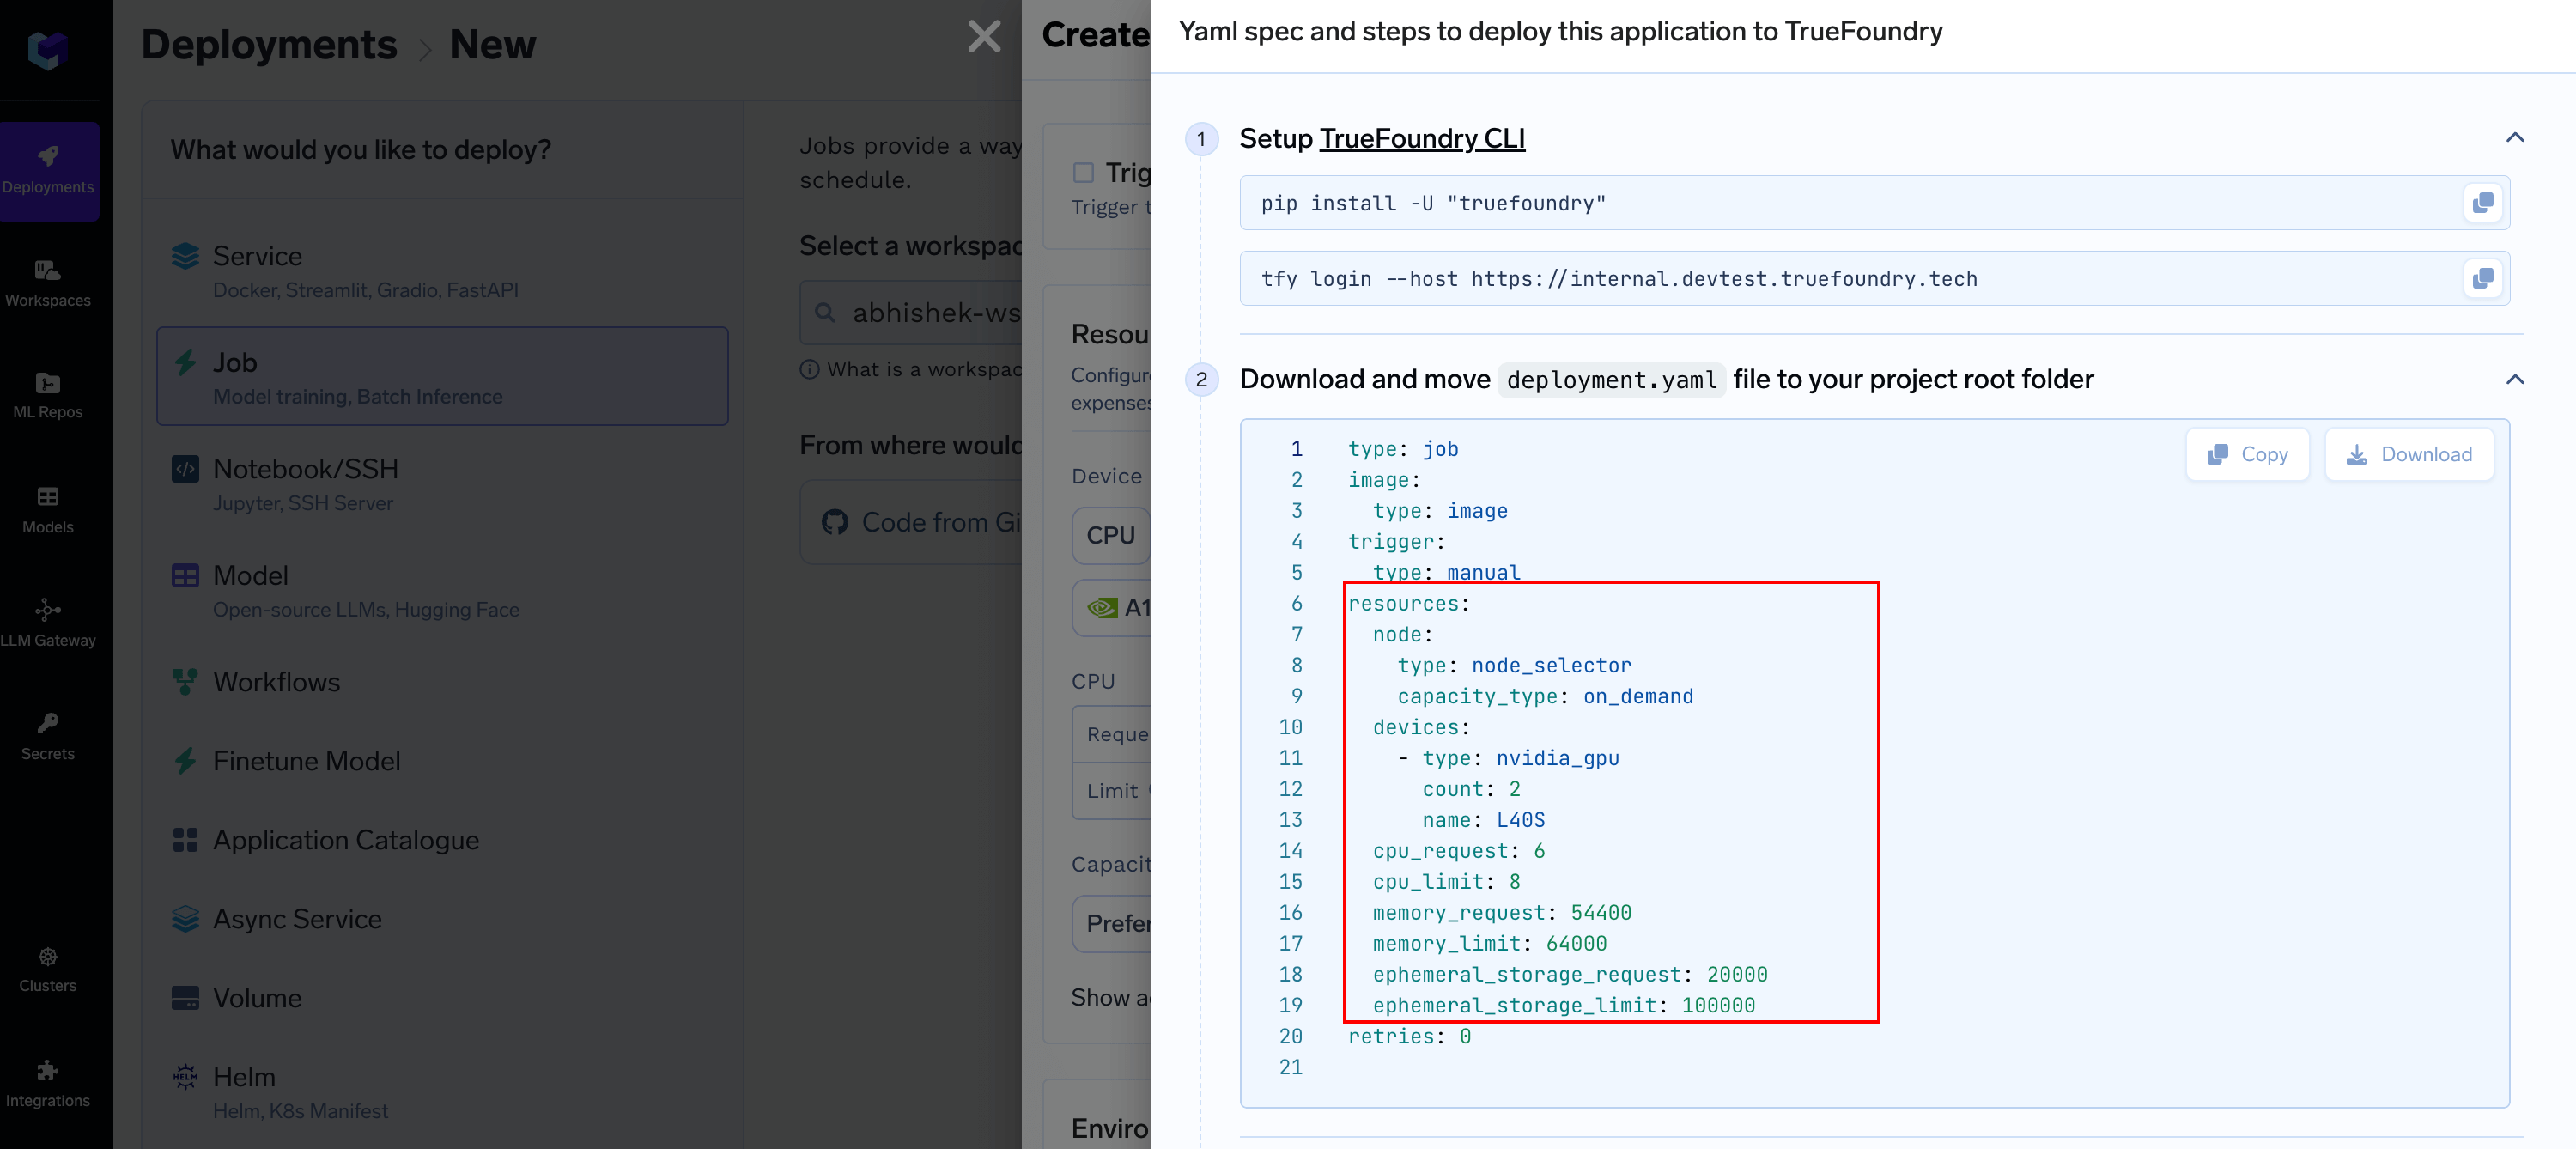Open LLM Gateway in sidebar
Image resolution: width=2576 pixels, height=1149 pixels.
pyautogui.click(x=48, y=623)
